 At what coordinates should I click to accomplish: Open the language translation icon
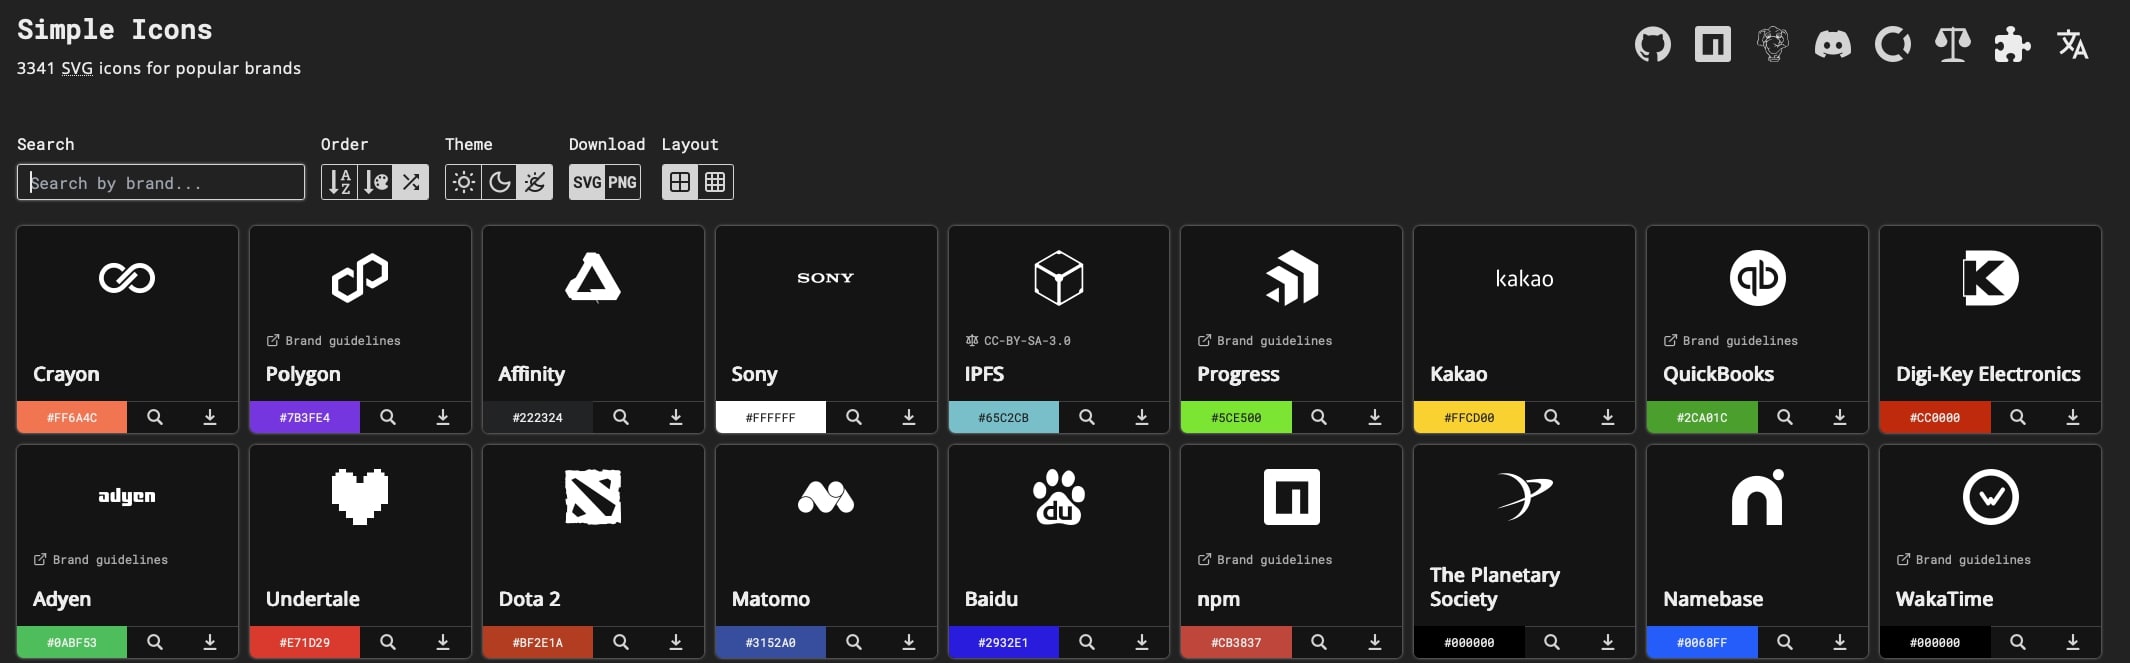(2072, 44)
